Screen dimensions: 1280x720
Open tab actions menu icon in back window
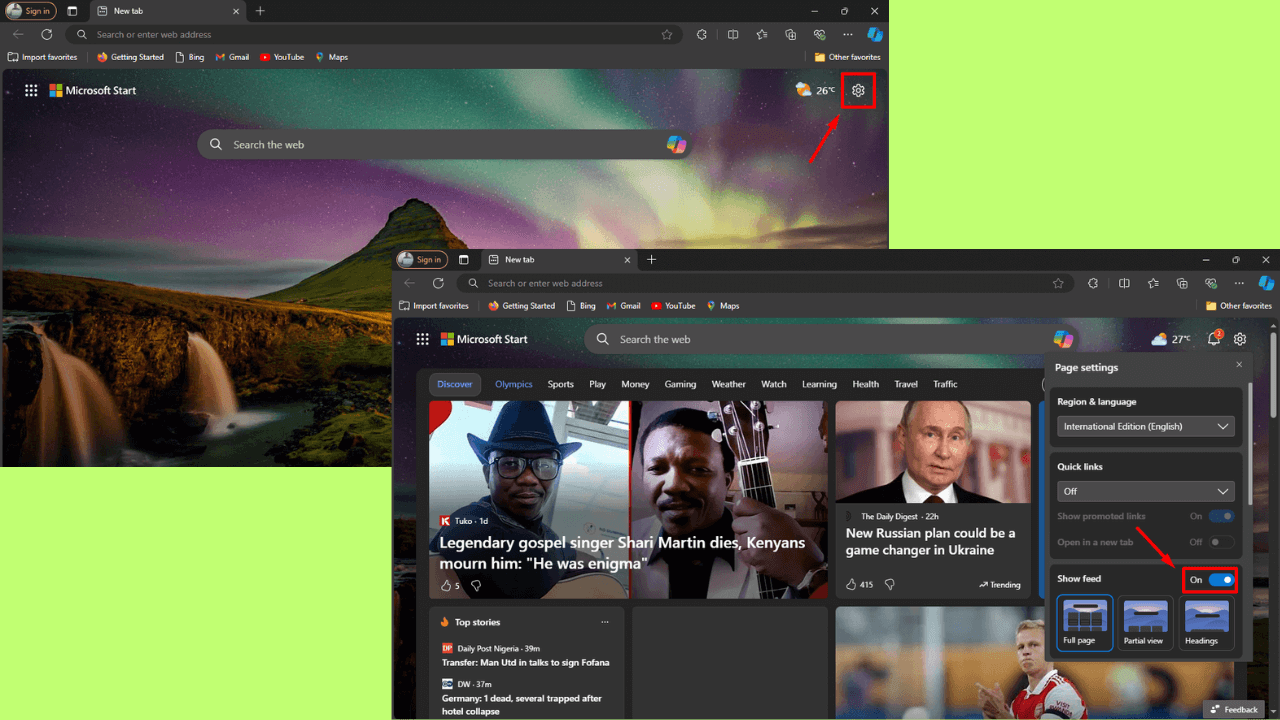coord(72,11)
